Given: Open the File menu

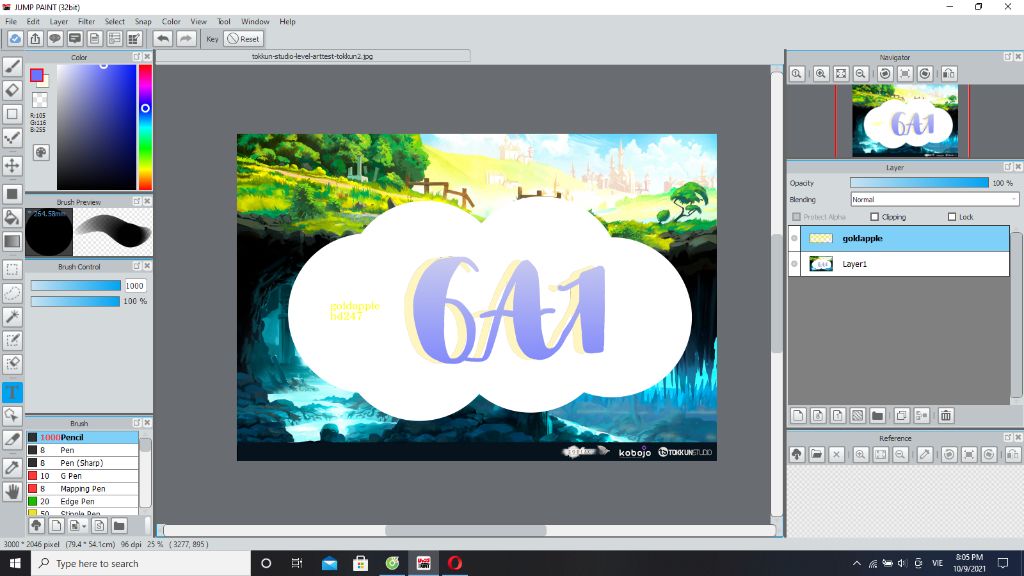Looking at the screenshot, I should (11, 22).
